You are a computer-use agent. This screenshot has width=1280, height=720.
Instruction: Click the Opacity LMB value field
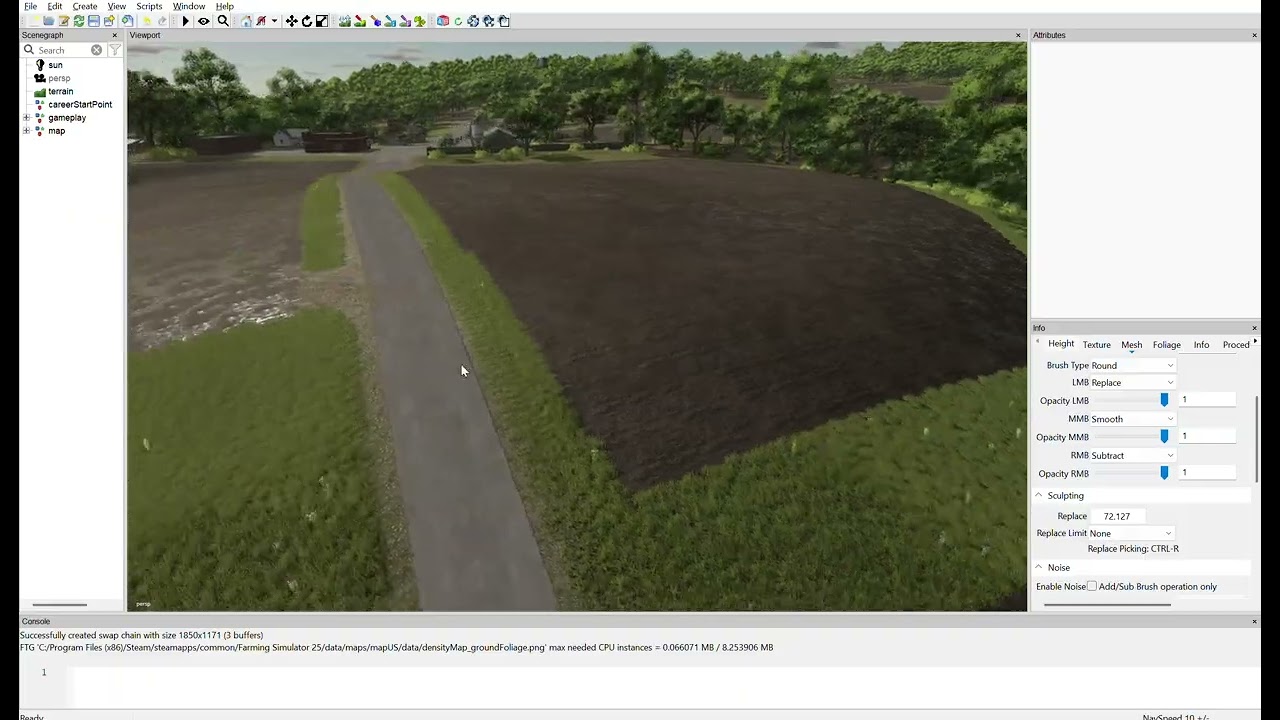tap(1208, 400)
